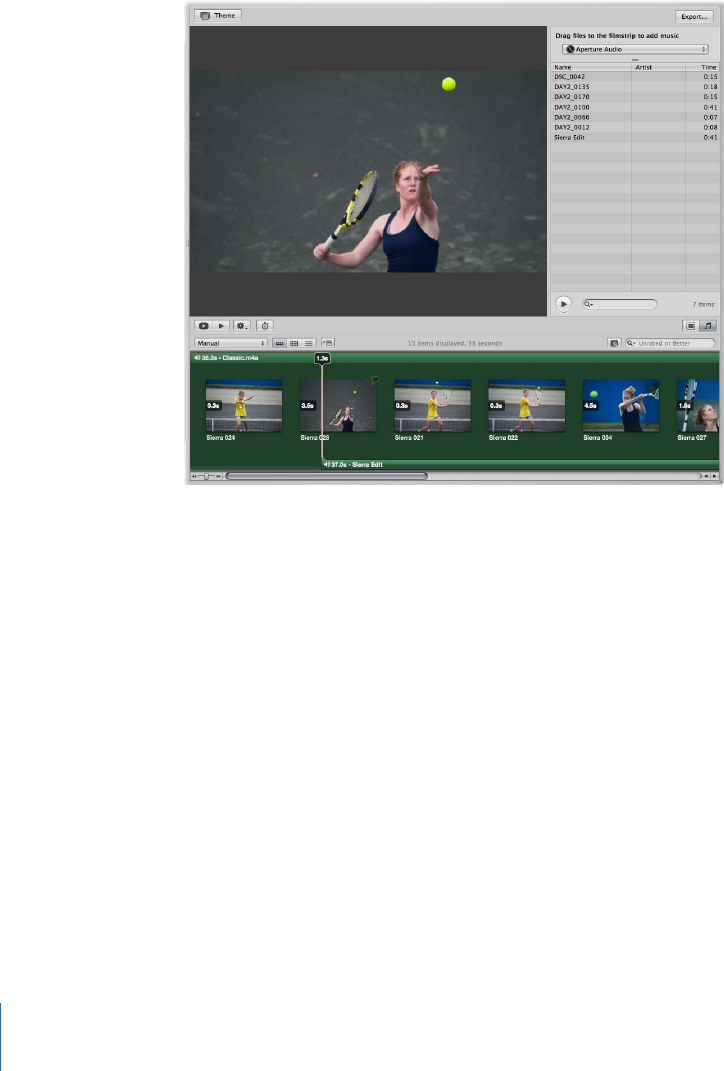Toggle the audio browser music note button
Viewport: 724px width, 1071px height.
tap(708, 326)
